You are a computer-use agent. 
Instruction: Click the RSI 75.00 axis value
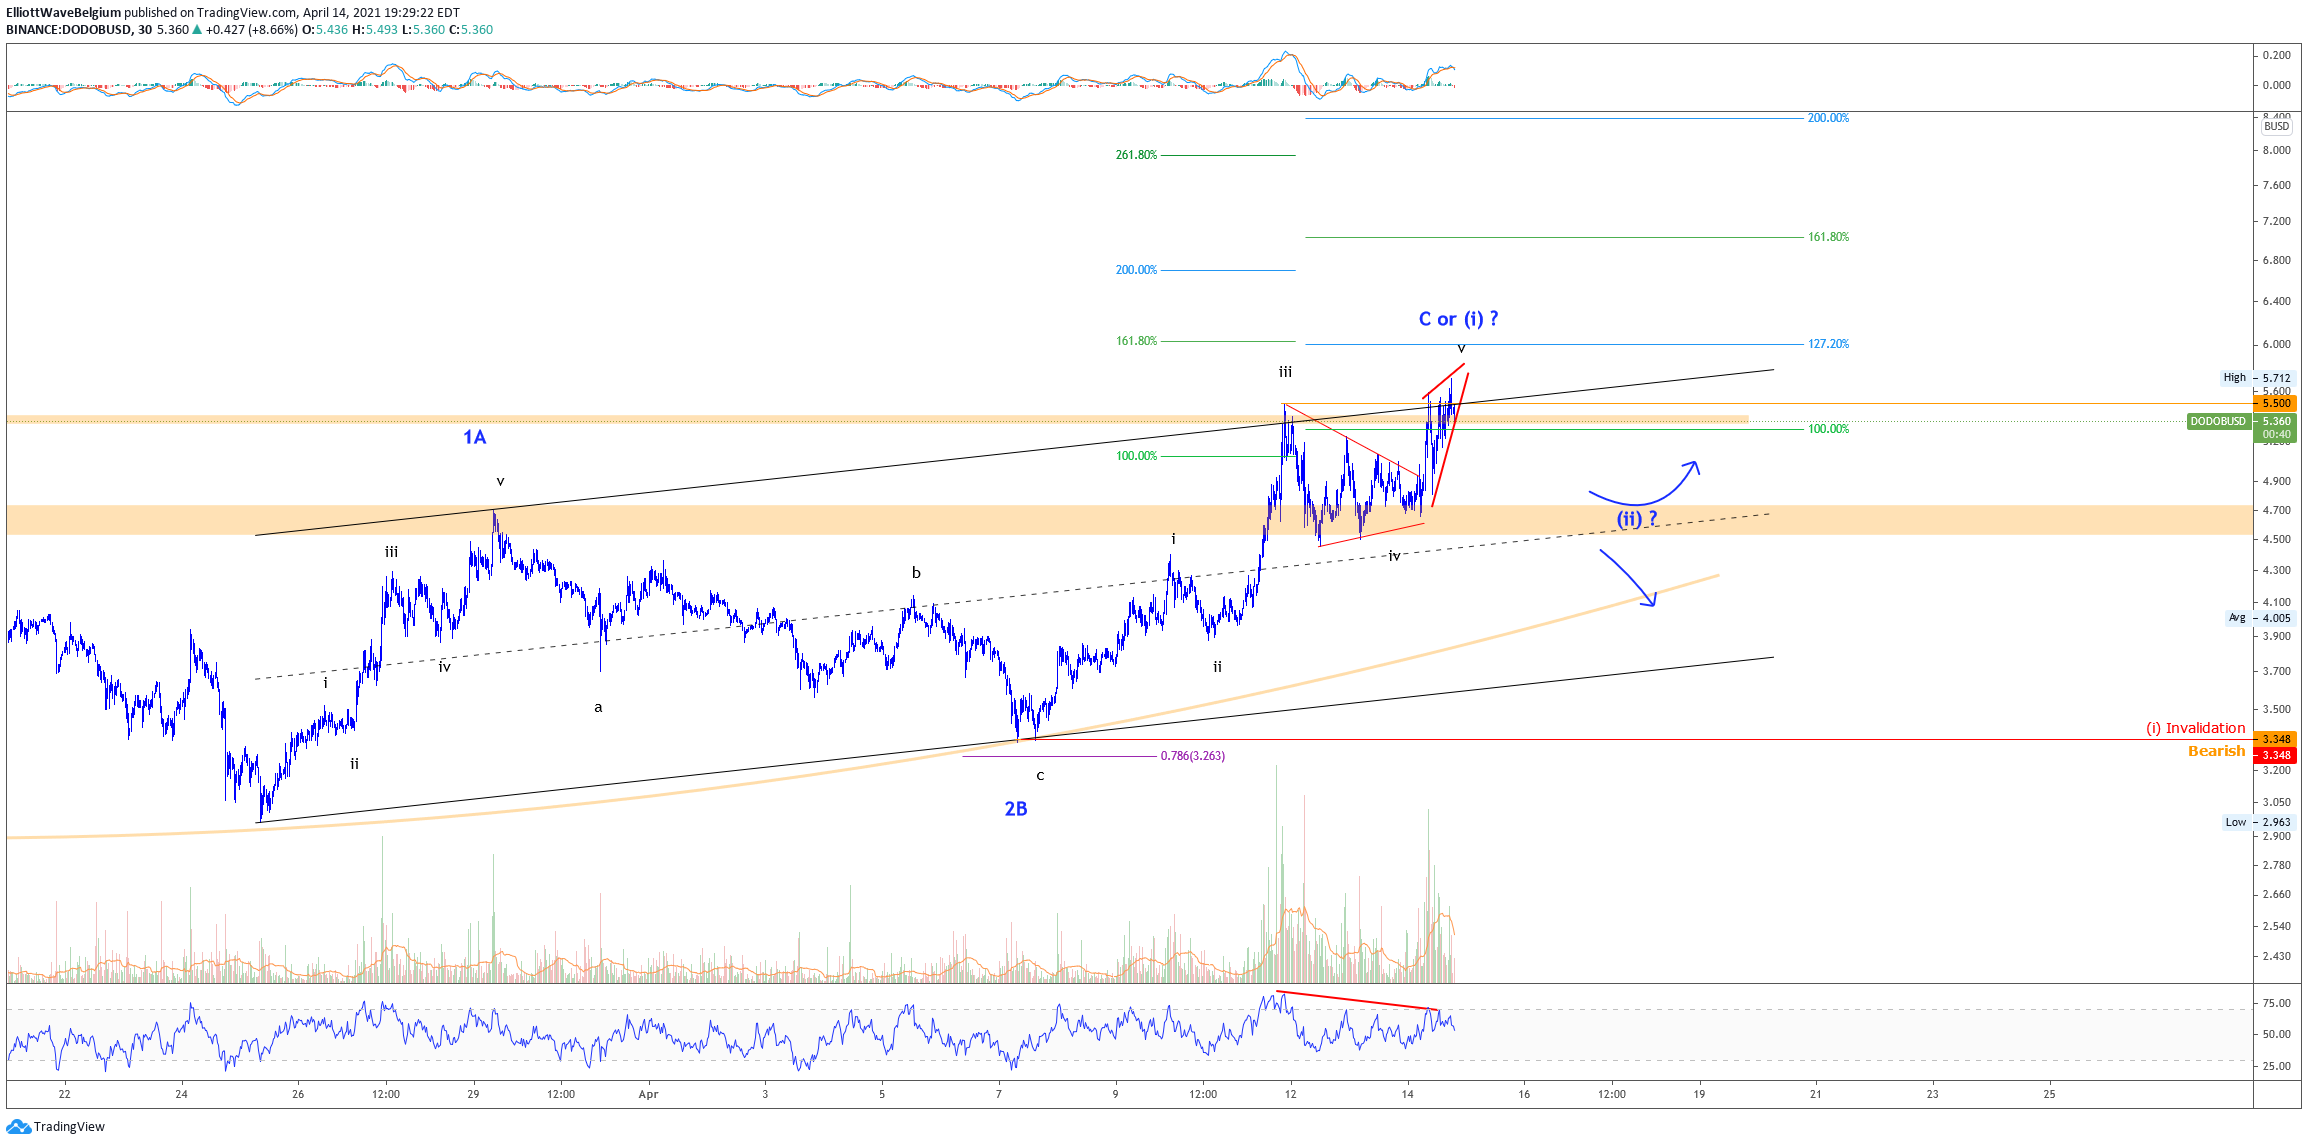(2276, 1003)
